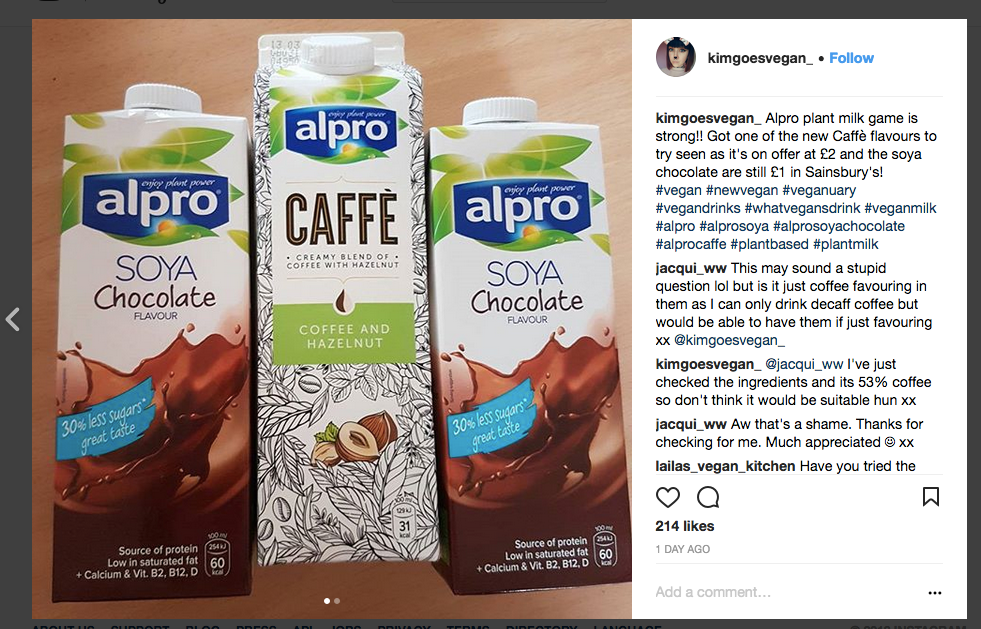Select the second photo carousel dot
The width and height of the screenshot is (981, 629).
tap(337, 601)
